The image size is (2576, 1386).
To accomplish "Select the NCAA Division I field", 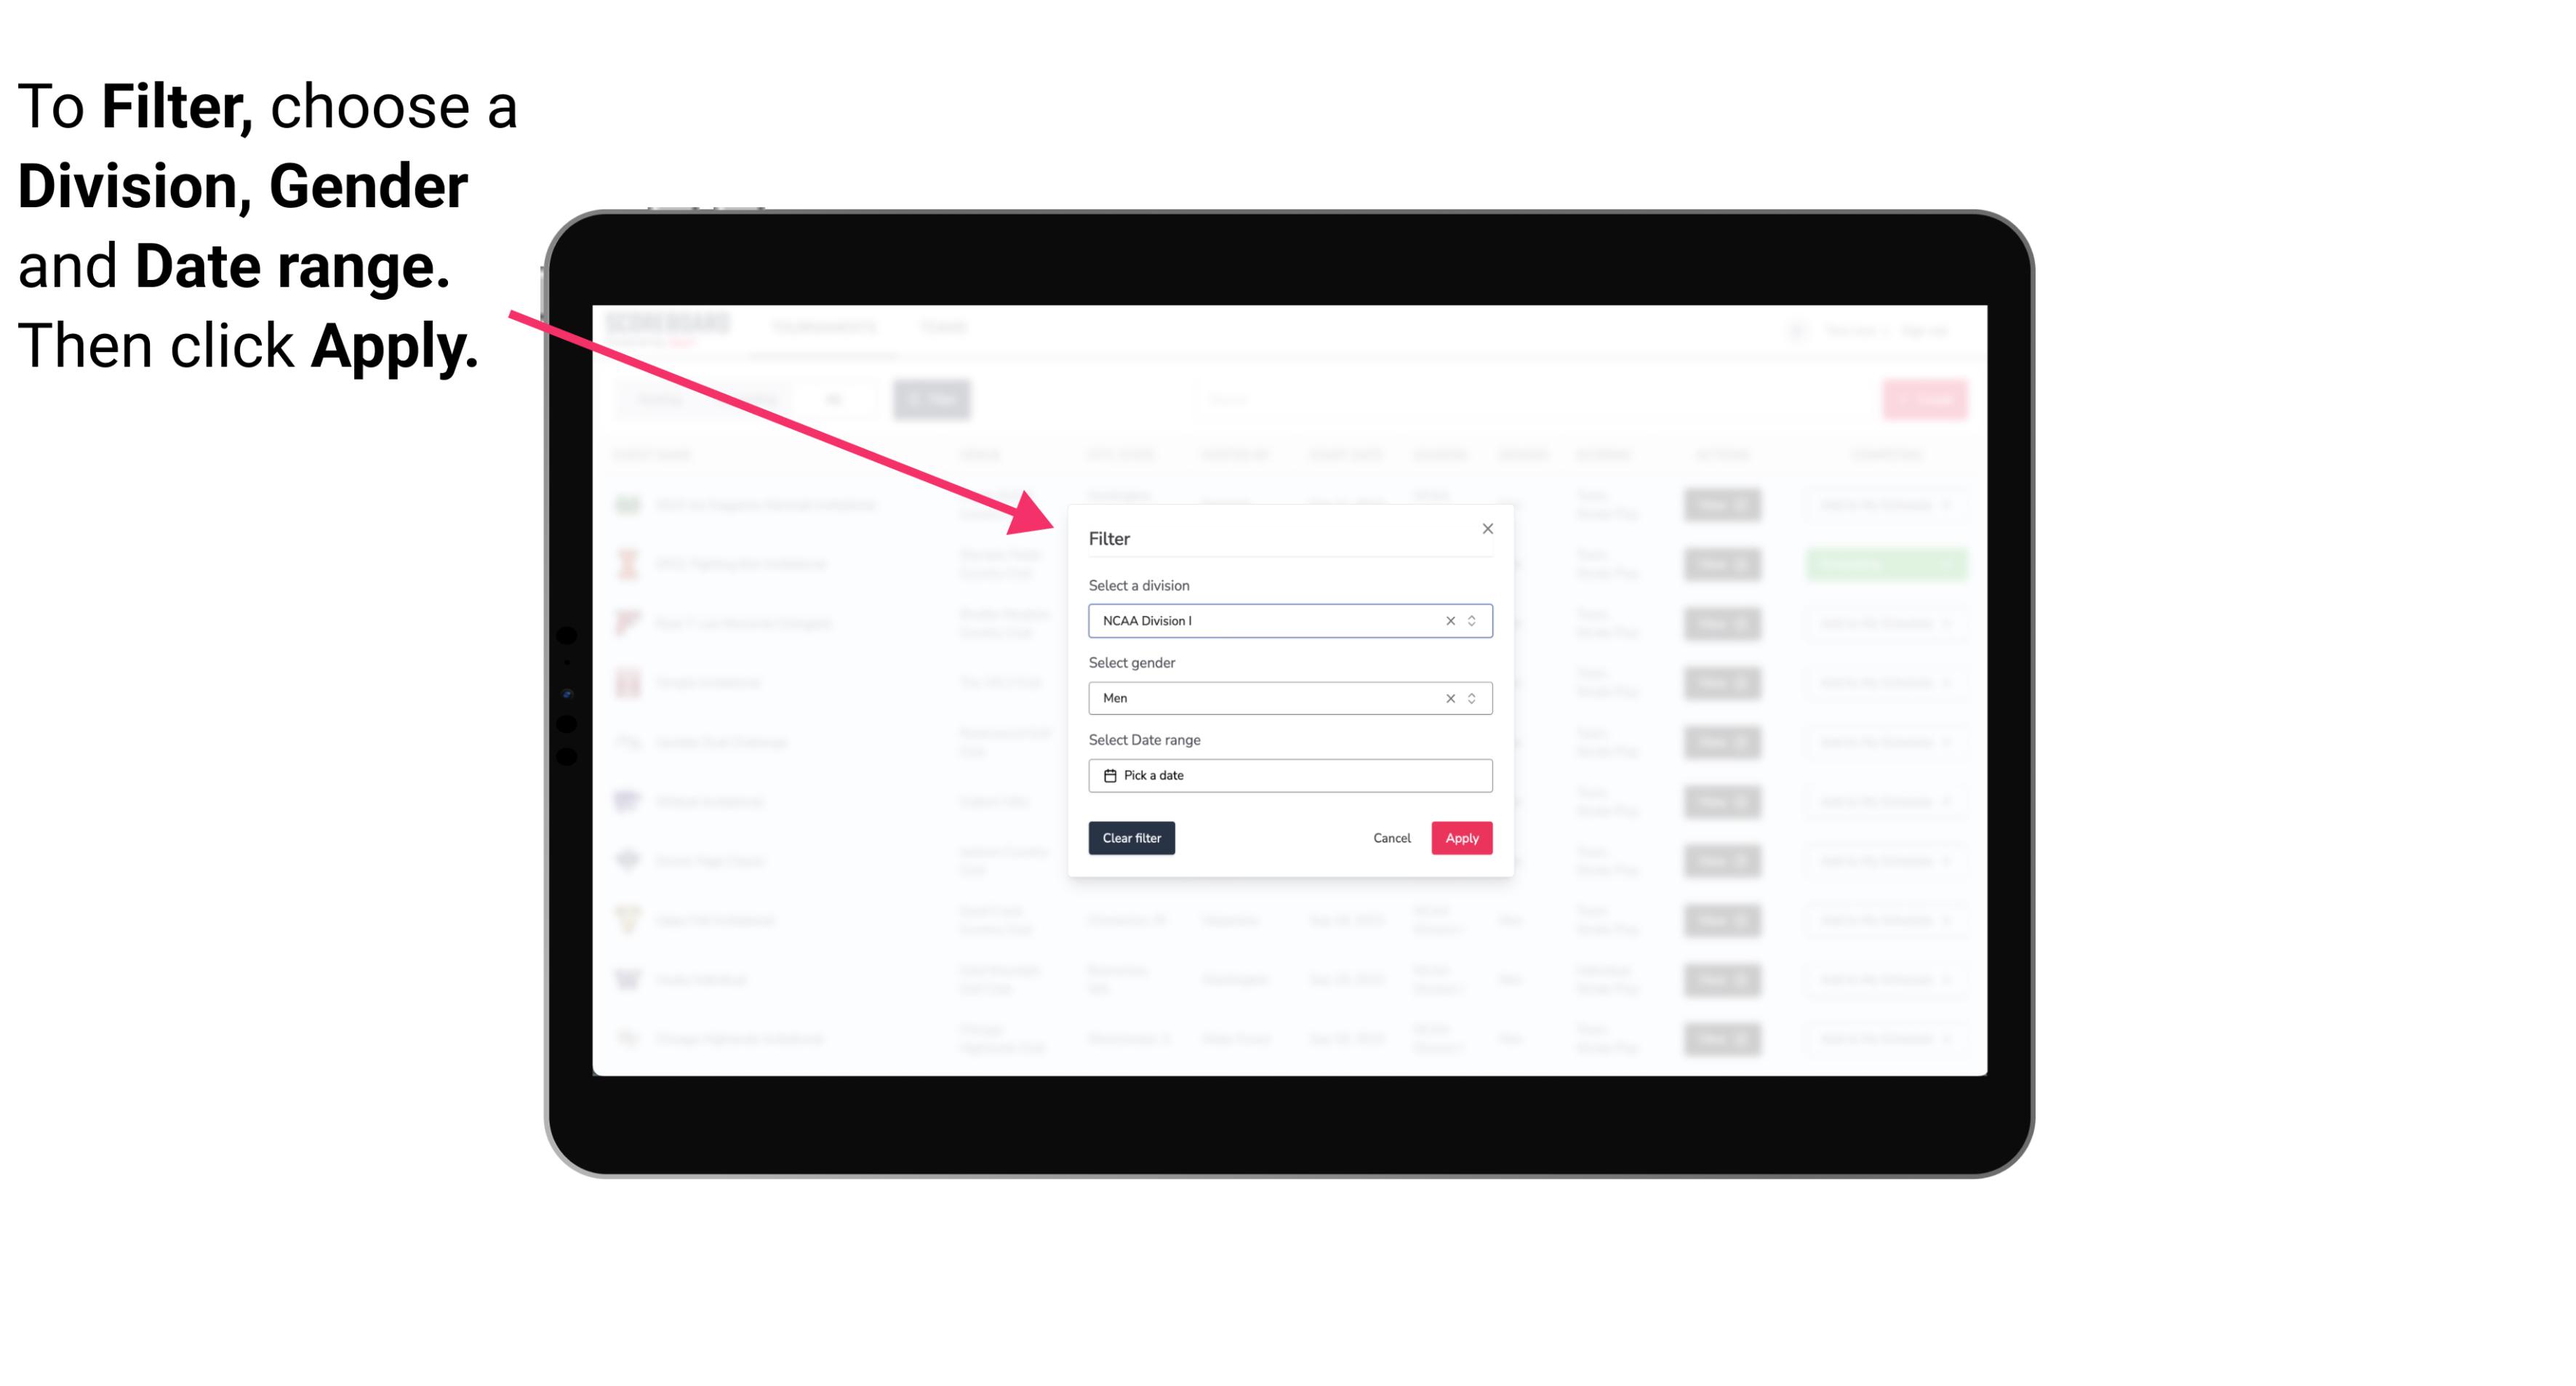I will tap(1287, 620).
